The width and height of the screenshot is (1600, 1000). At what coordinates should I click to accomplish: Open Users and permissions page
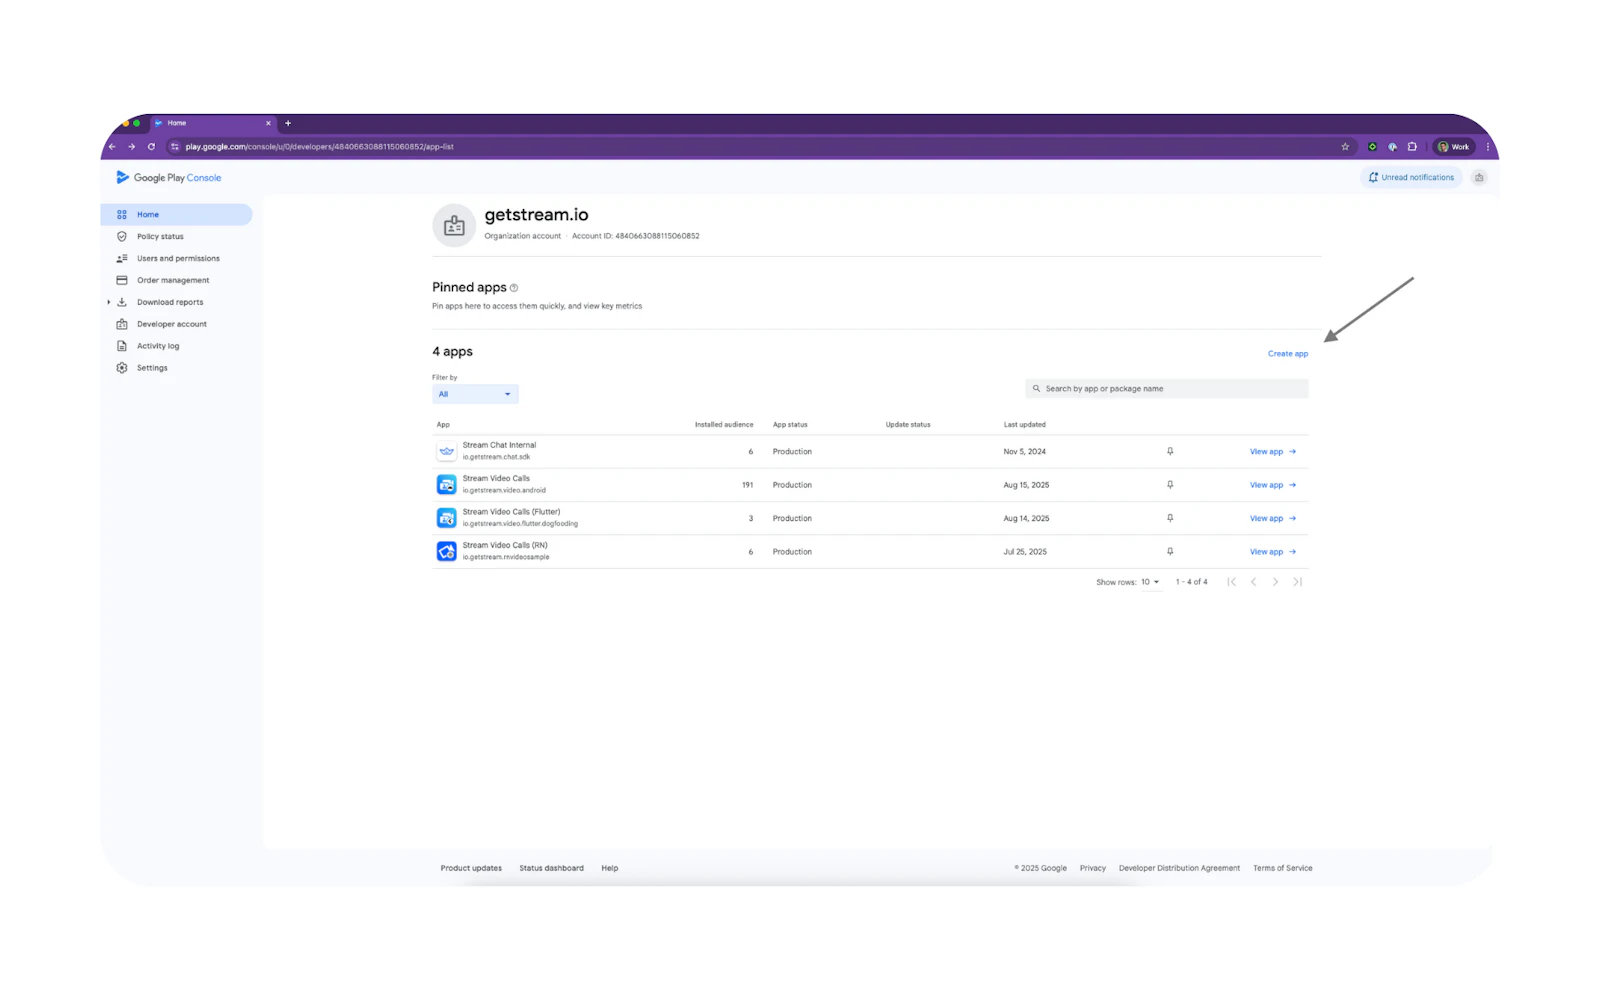[178, 259]
